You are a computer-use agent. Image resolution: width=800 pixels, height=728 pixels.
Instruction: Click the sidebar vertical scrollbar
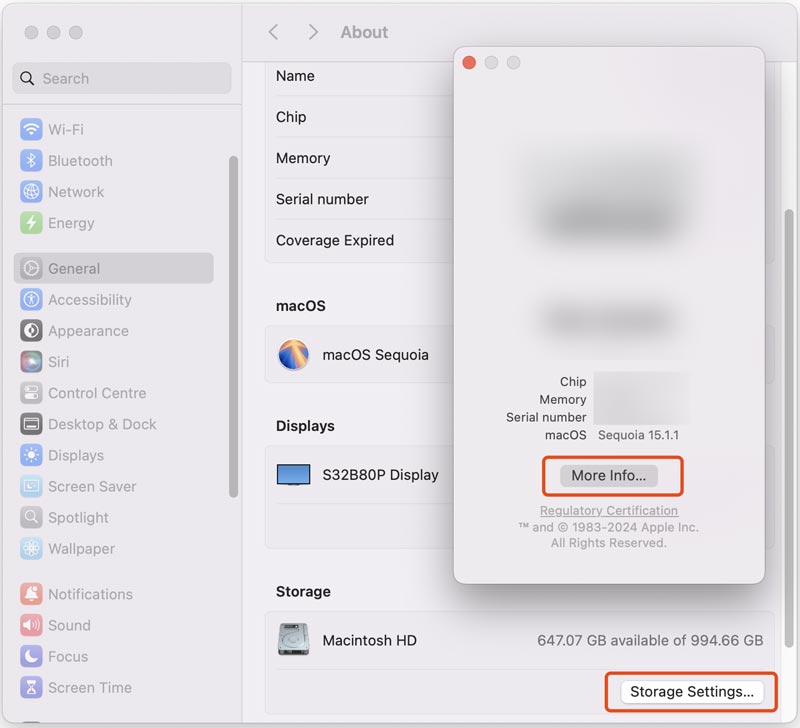click(x=234, y=326)
